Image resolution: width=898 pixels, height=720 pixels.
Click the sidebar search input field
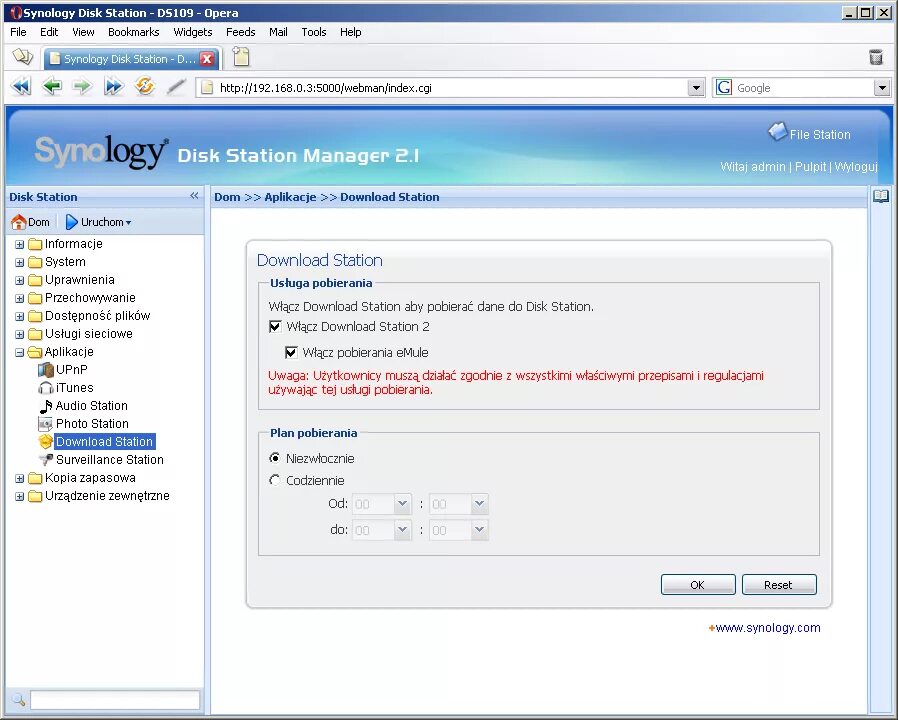pyautogui.click(x=115, y=700)
